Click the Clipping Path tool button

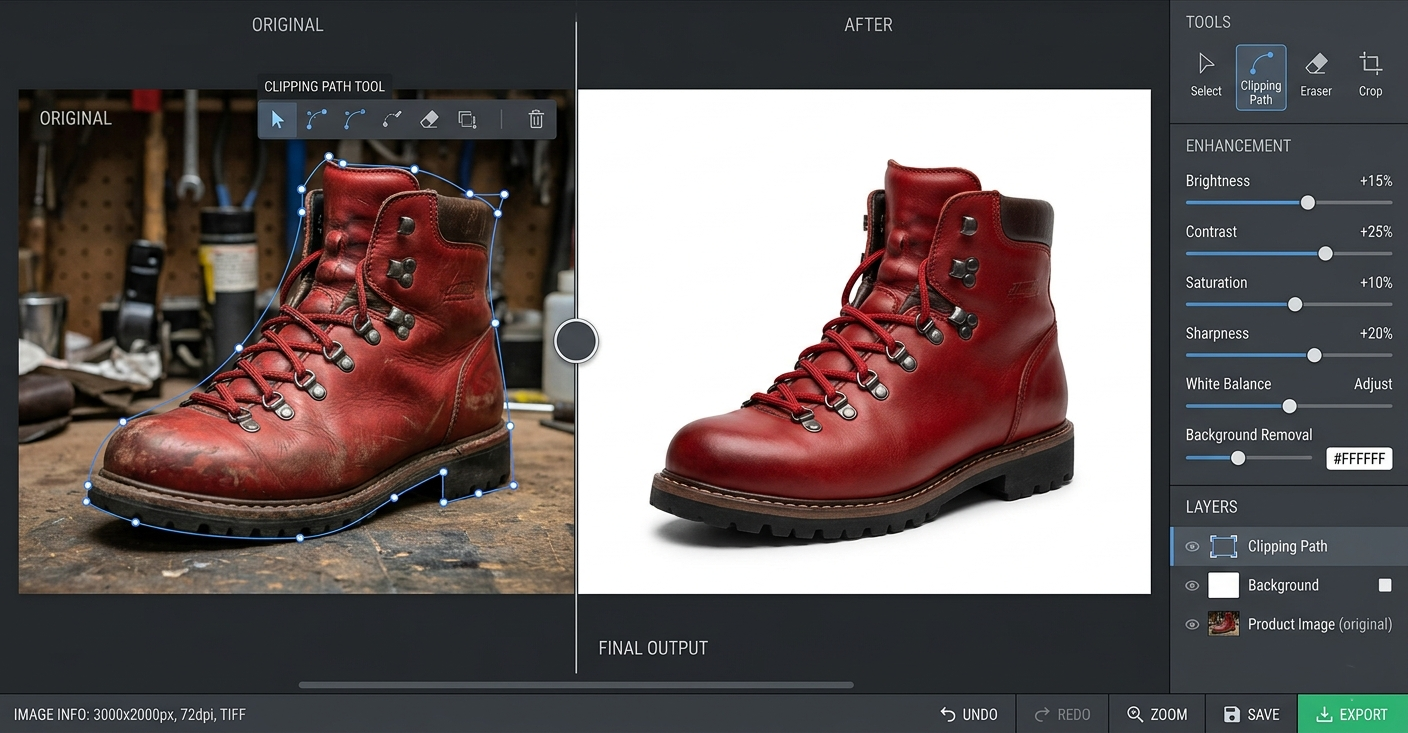1261,77
